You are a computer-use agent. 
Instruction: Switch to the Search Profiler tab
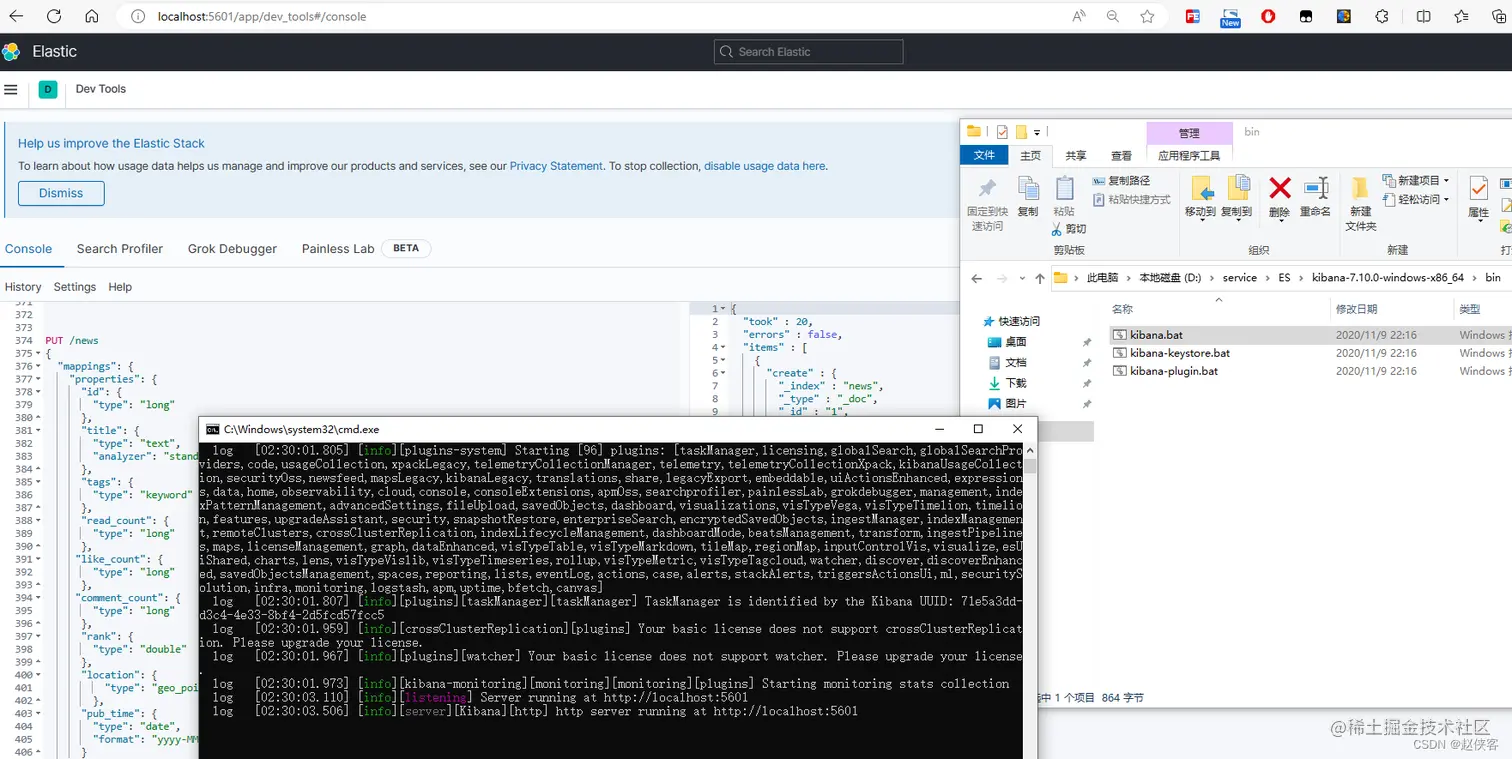[120, 249]
